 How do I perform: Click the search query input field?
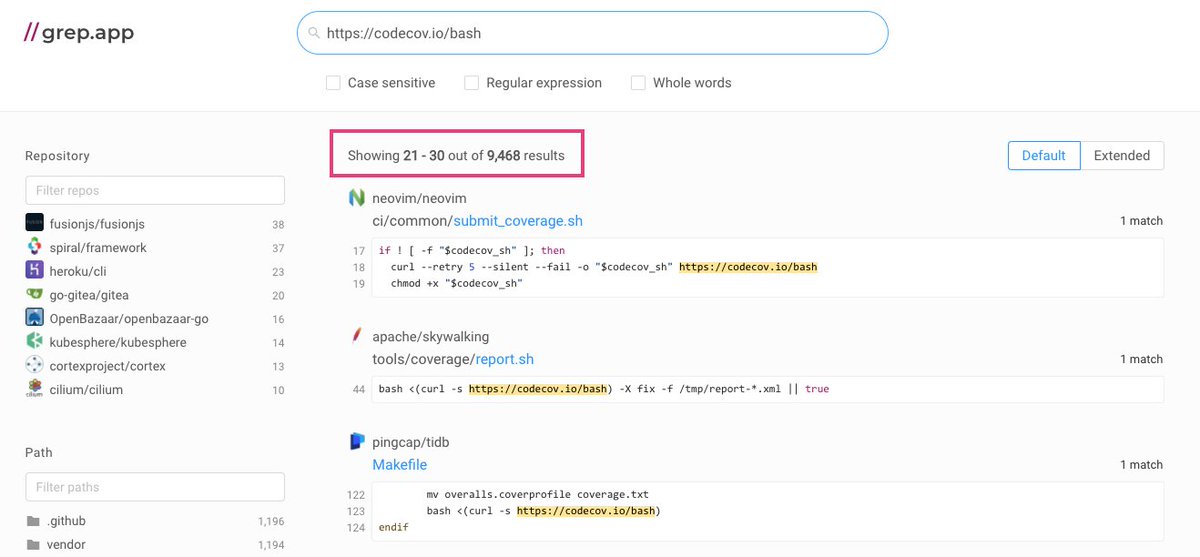pos(592,33)
